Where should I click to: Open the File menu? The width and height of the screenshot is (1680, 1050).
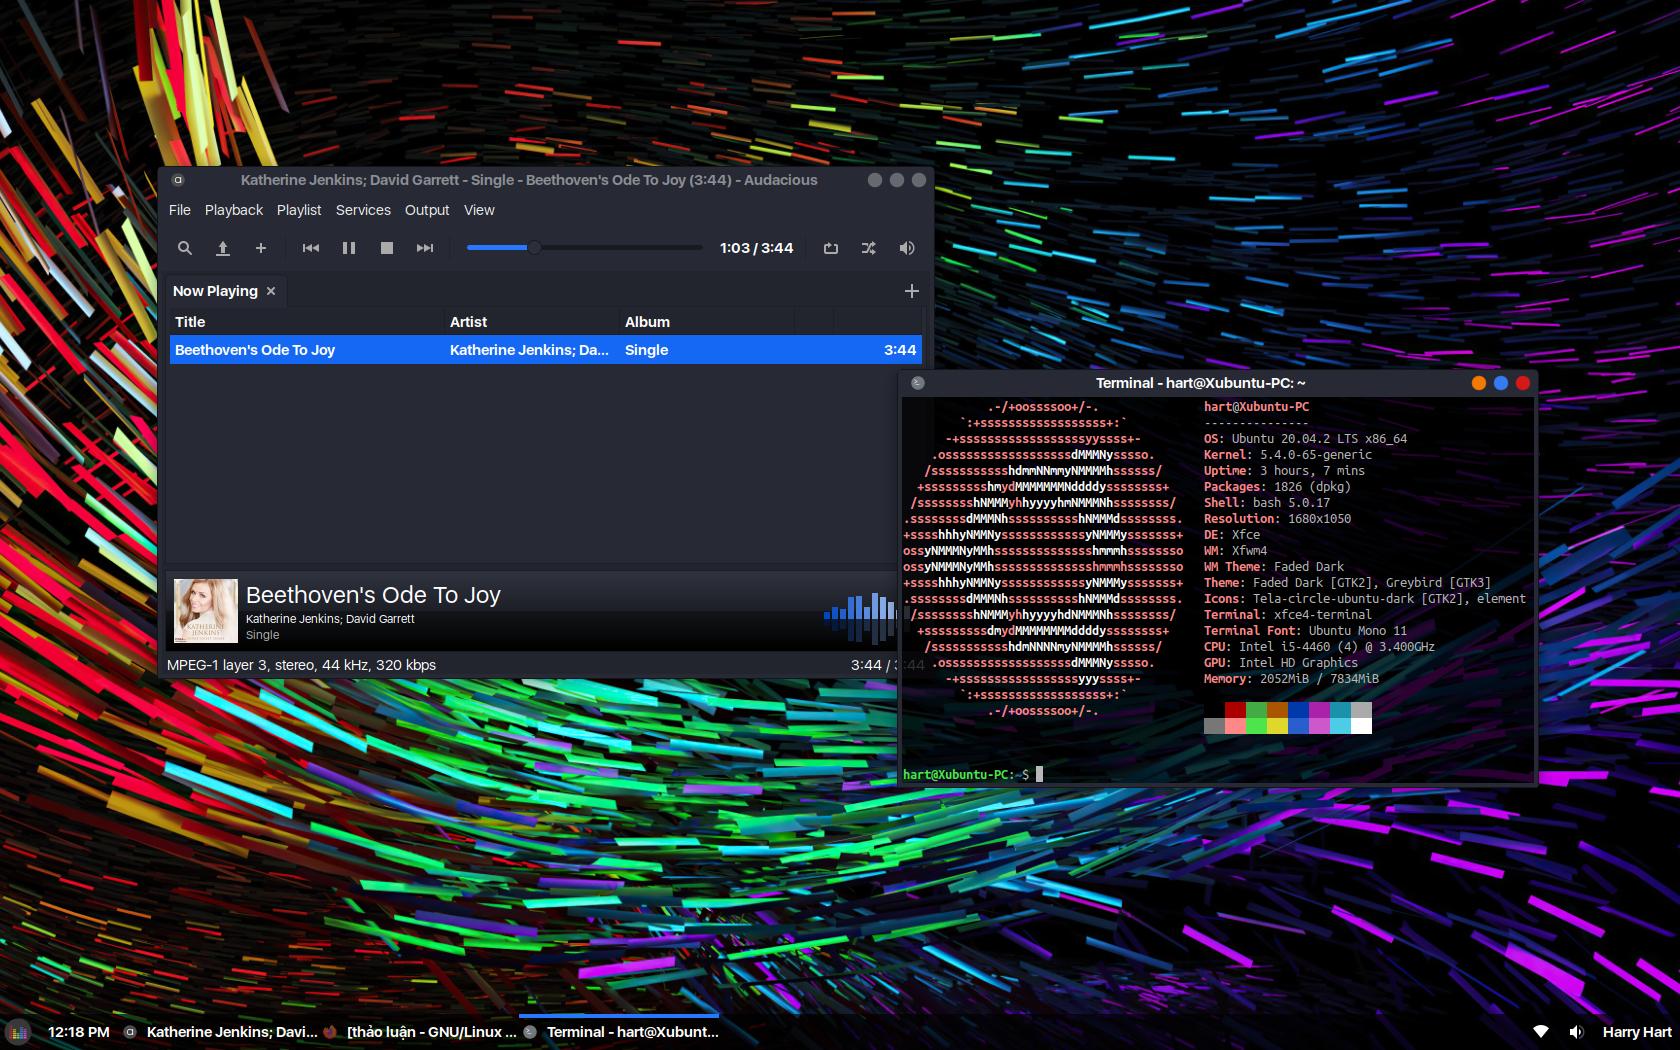tap(180, 210)
